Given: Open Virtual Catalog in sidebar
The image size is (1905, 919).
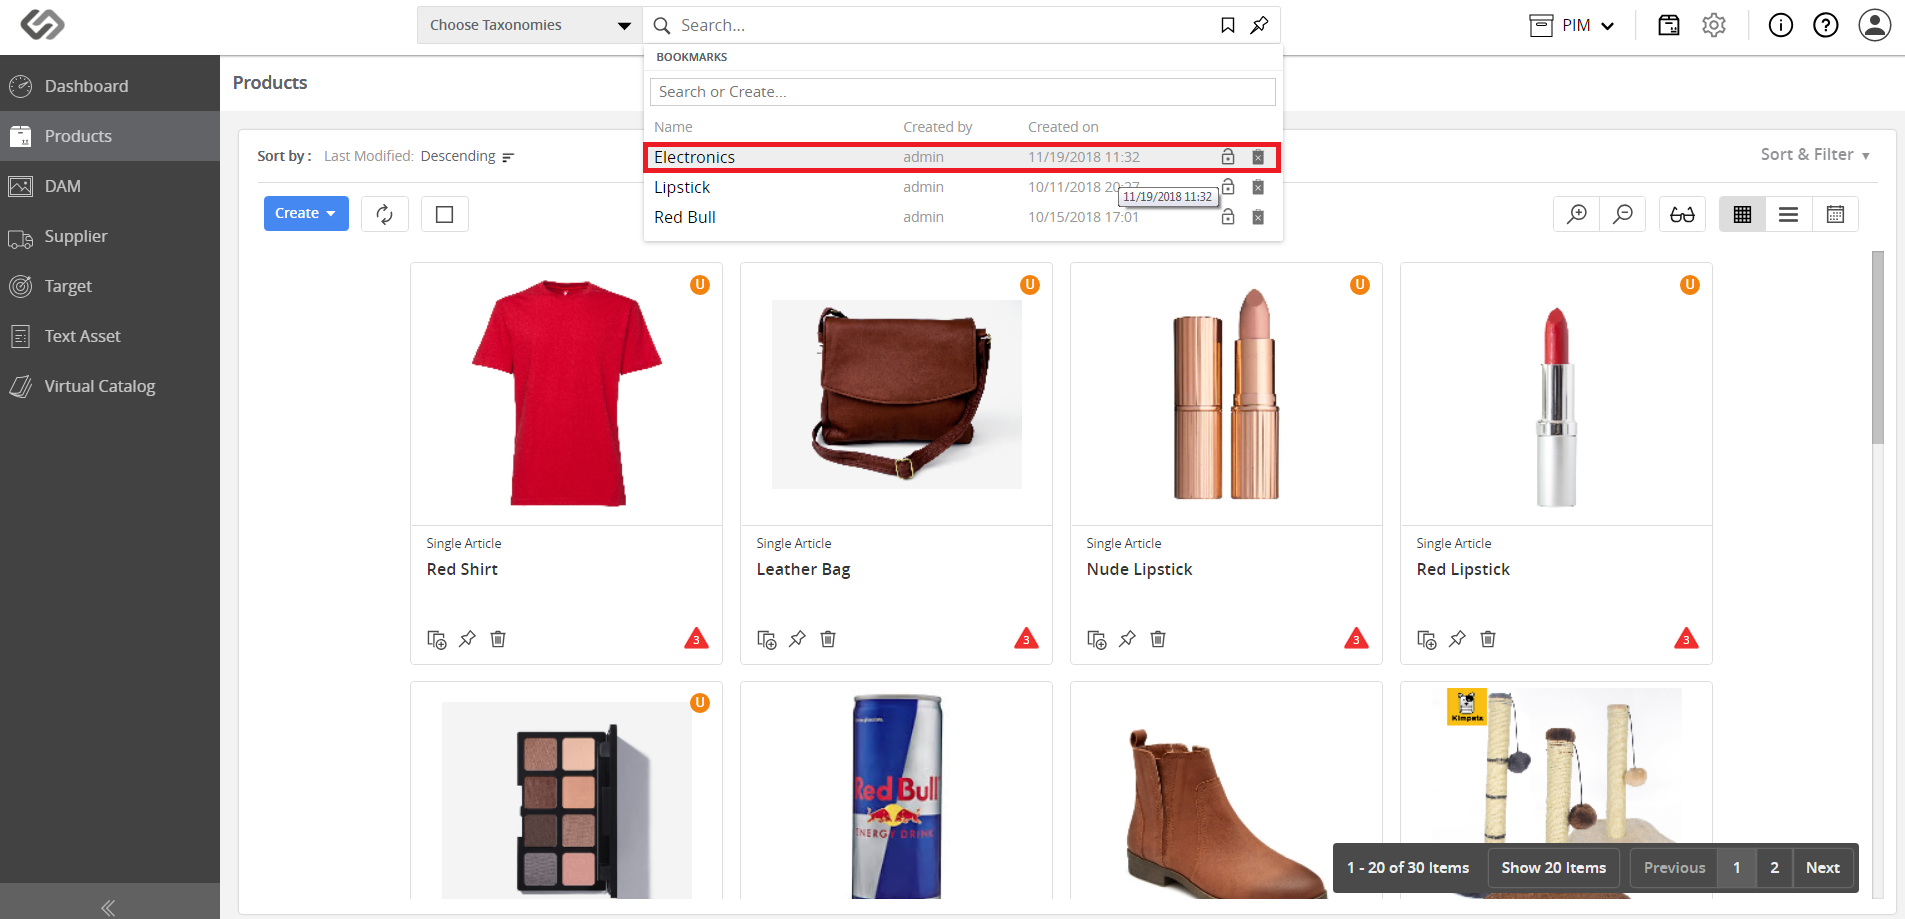Looking at the screenshot, I should pyautogui.click(x=110, y=386).
